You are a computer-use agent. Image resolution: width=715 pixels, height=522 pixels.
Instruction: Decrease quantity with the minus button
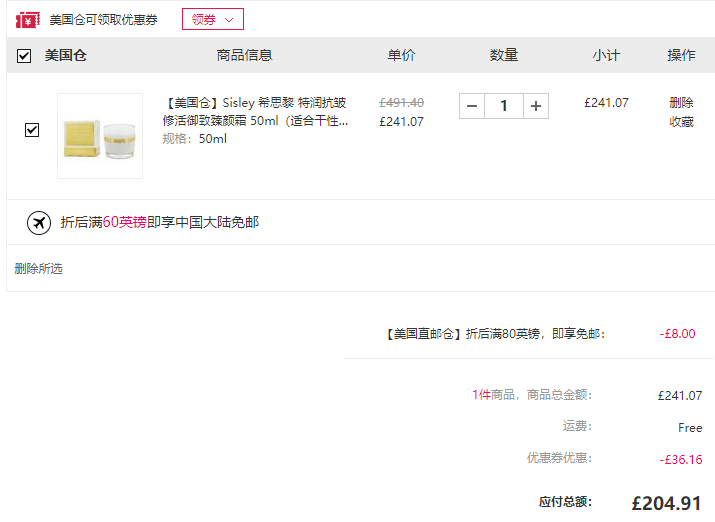pyautogui.click(x=472, y=106)
